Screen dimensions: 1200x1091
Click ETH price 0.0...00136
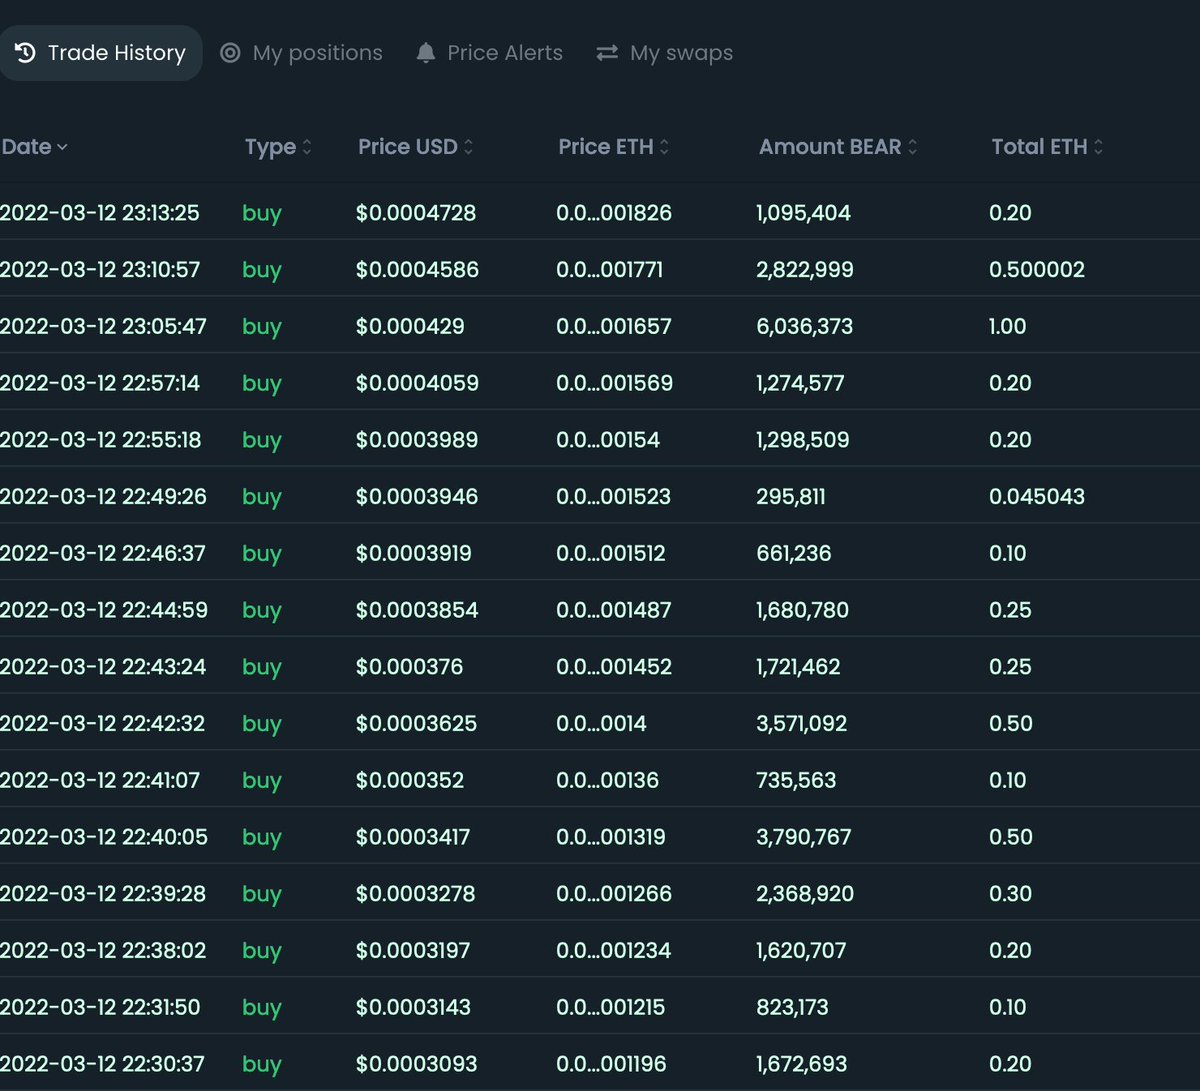coord(607,780)
